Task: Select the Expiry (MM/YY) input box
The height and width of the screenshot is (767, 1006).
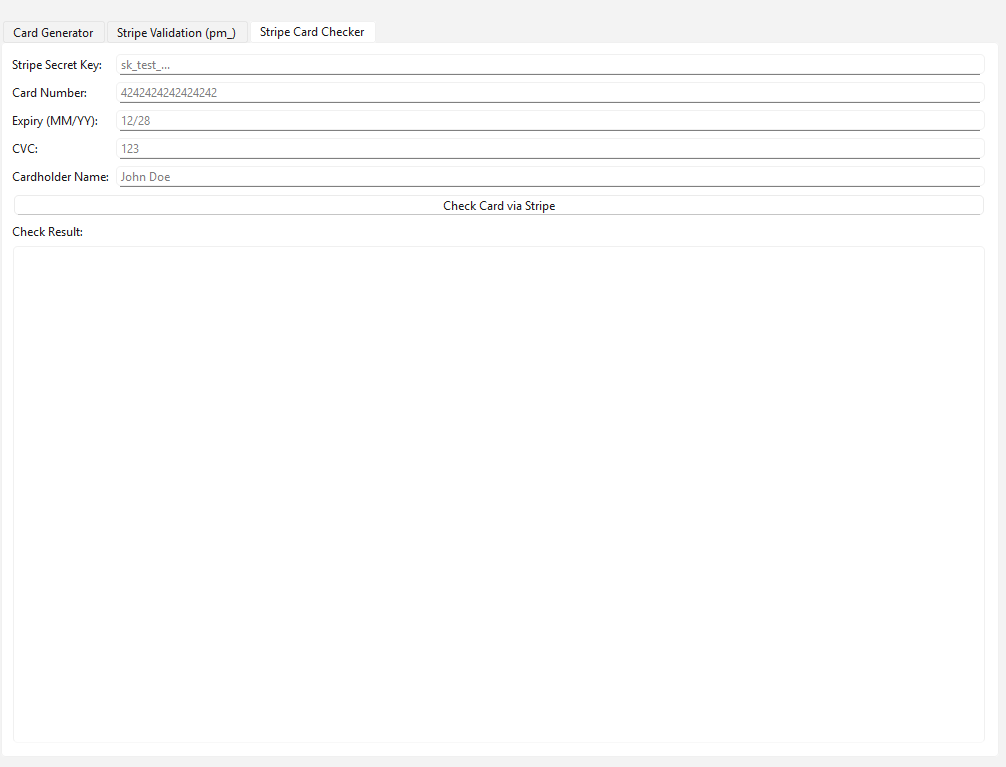Action: click(548, 121)
